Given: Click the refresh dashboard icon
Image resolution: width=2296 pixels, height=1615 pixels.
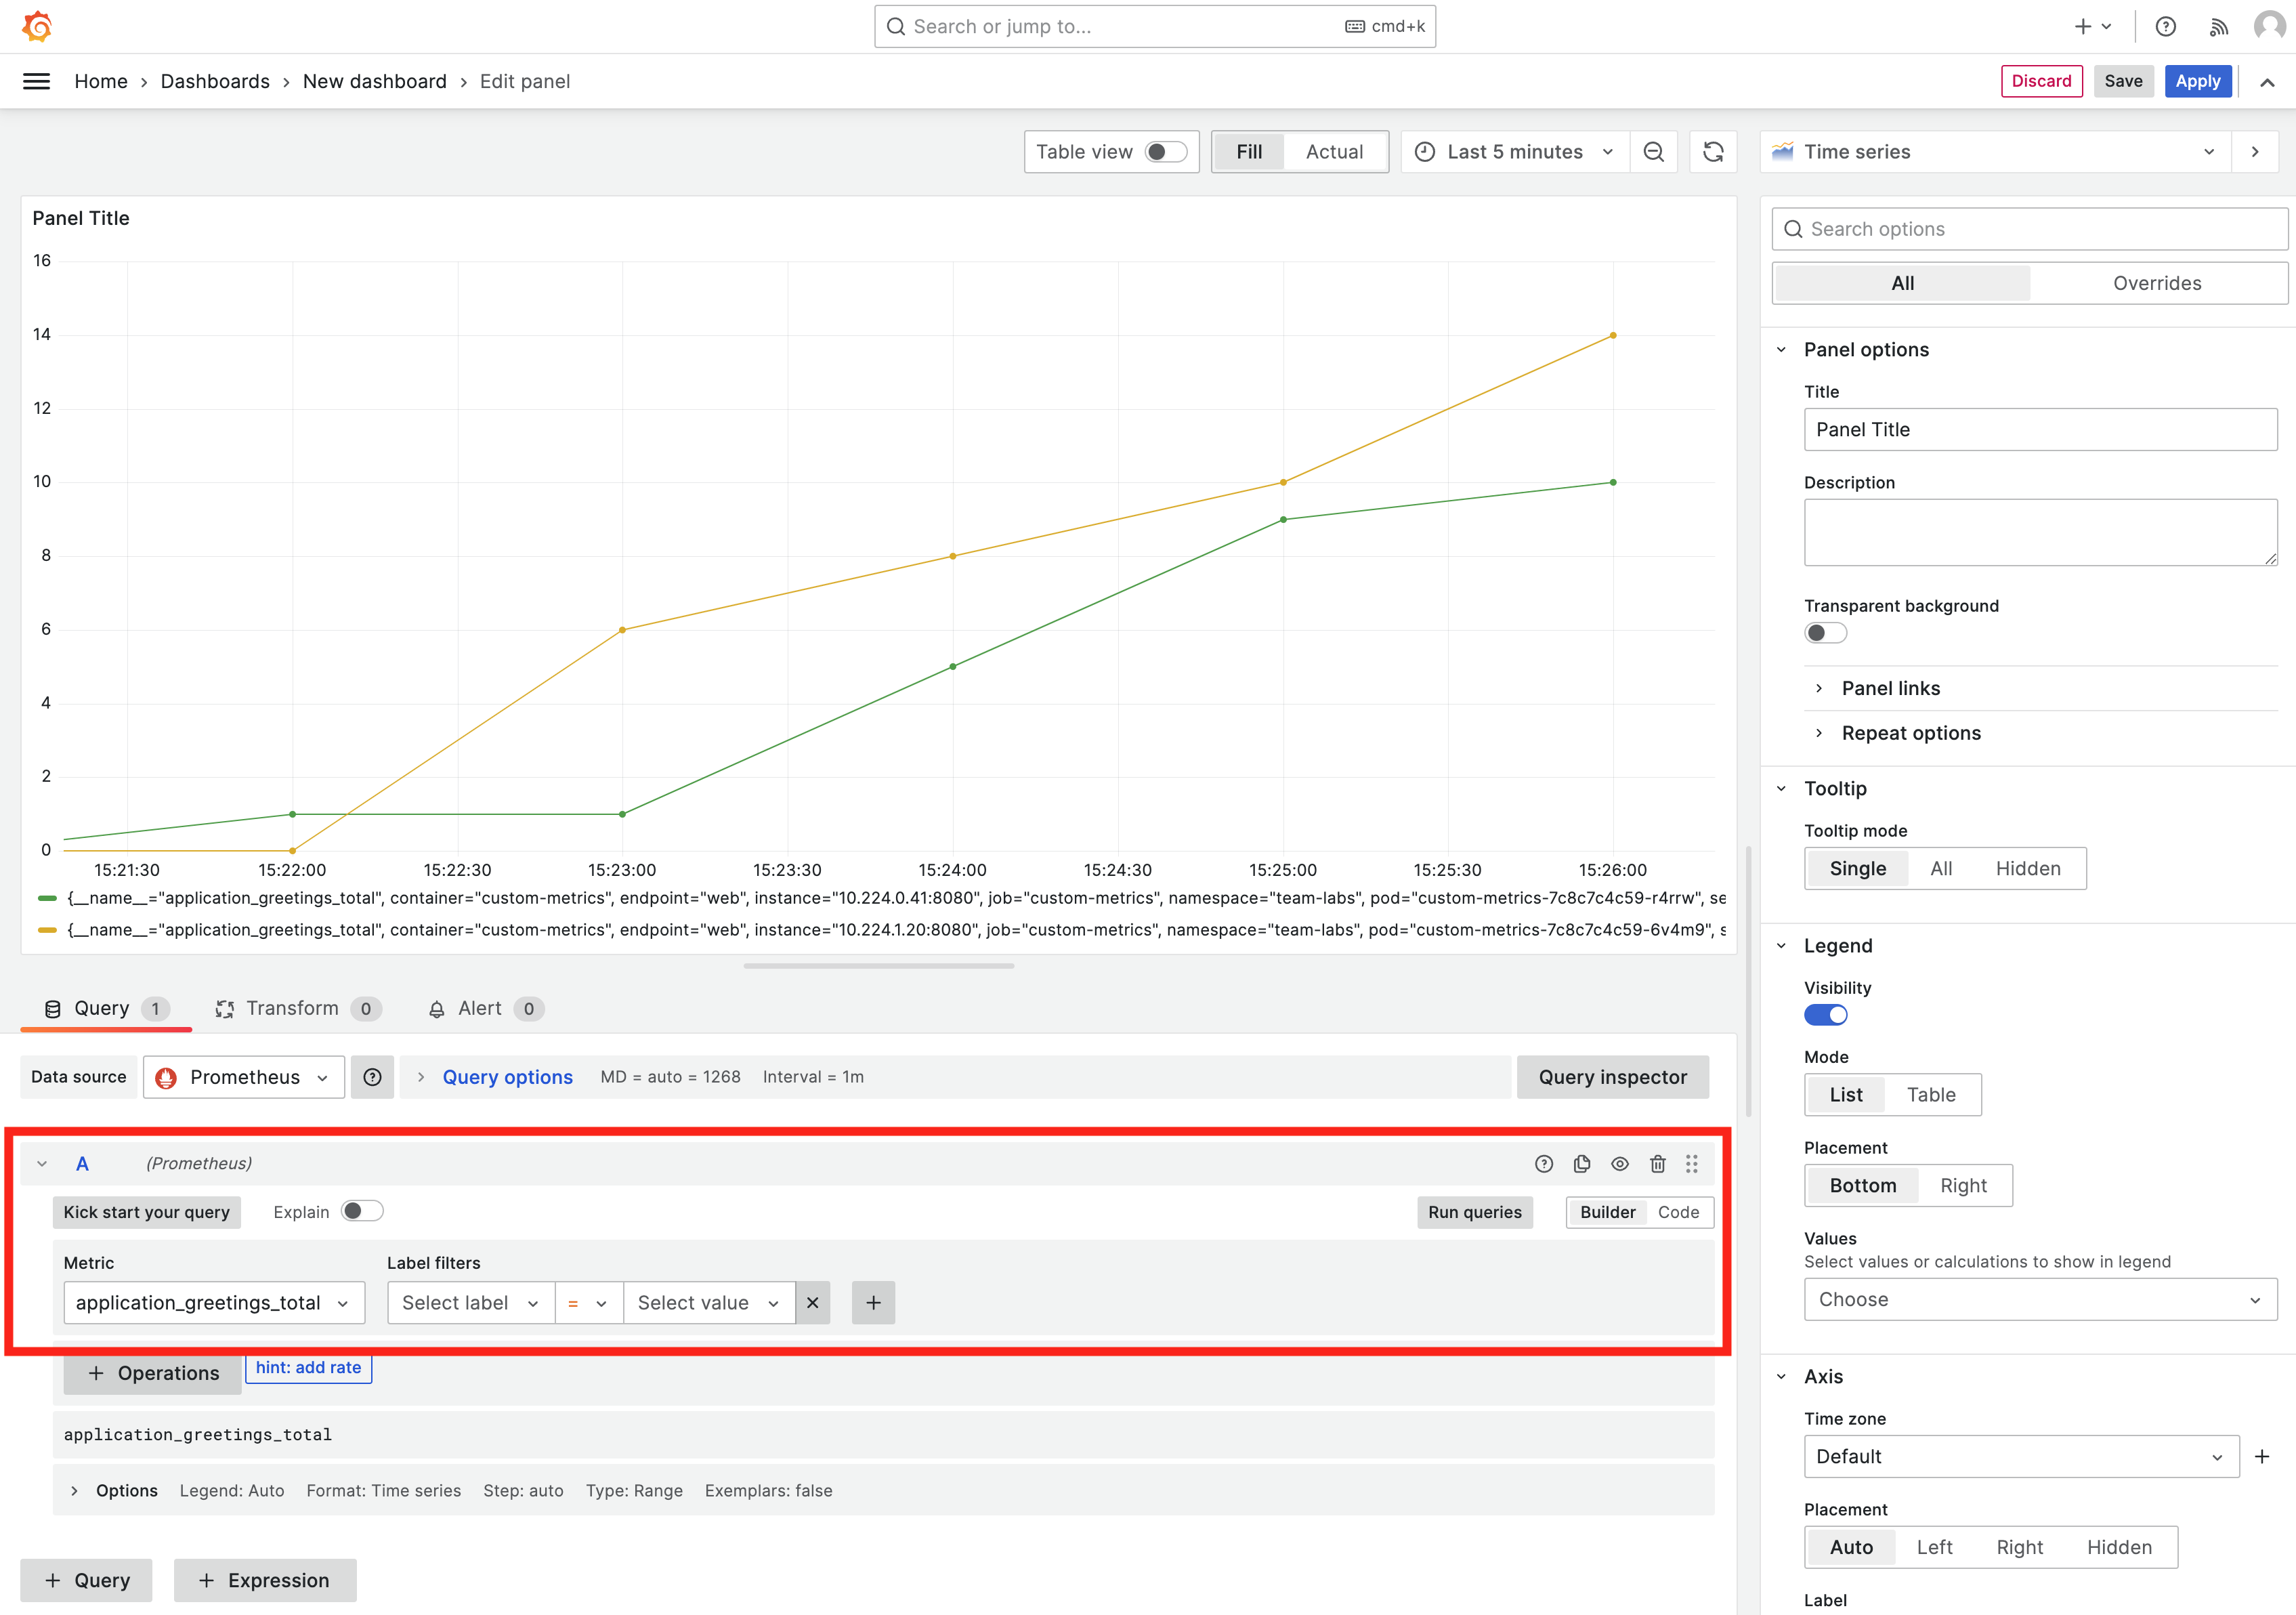Looking at the screenshot, I should [x=1713, y=152].
